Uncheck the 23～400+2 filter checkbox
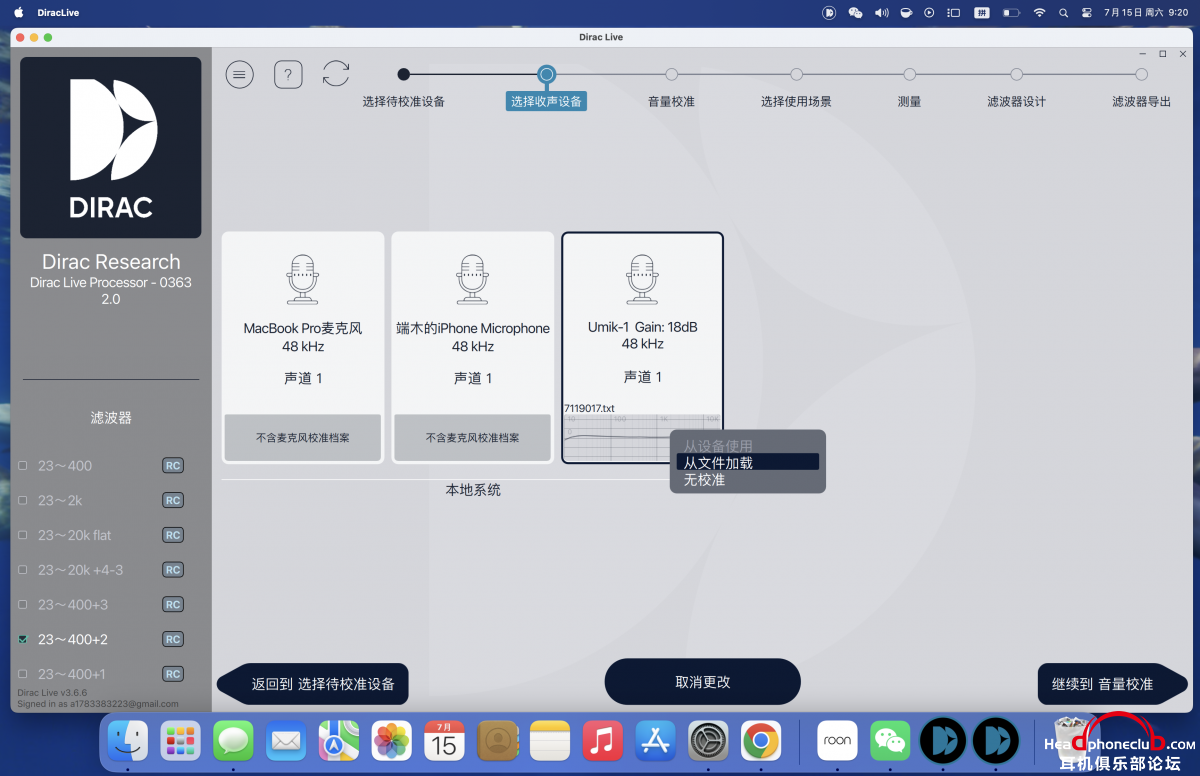The width and height of the screenshot is (1200, 776). pyautogui.click(x=23, y=640)
